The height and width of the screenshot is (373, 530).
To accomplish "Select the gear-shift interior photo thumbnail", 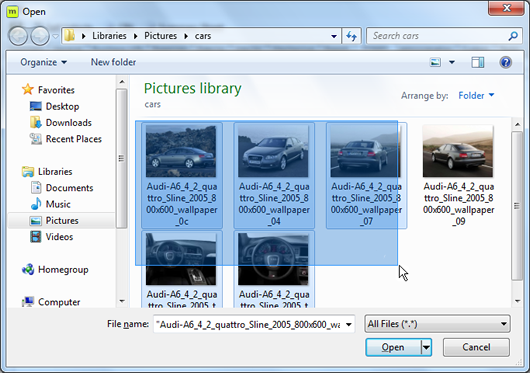I will (181, 259).
